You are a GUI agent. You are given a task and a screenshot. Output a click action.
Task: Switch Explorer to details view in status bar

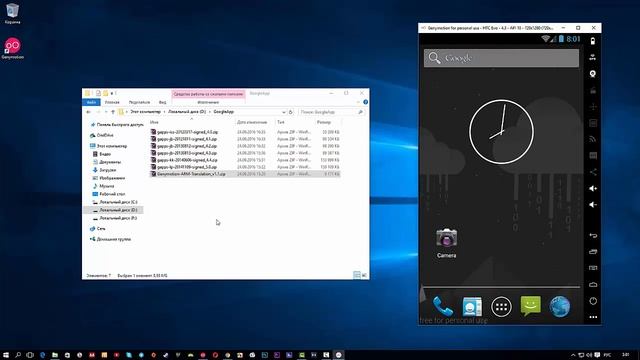click(356, 275)
